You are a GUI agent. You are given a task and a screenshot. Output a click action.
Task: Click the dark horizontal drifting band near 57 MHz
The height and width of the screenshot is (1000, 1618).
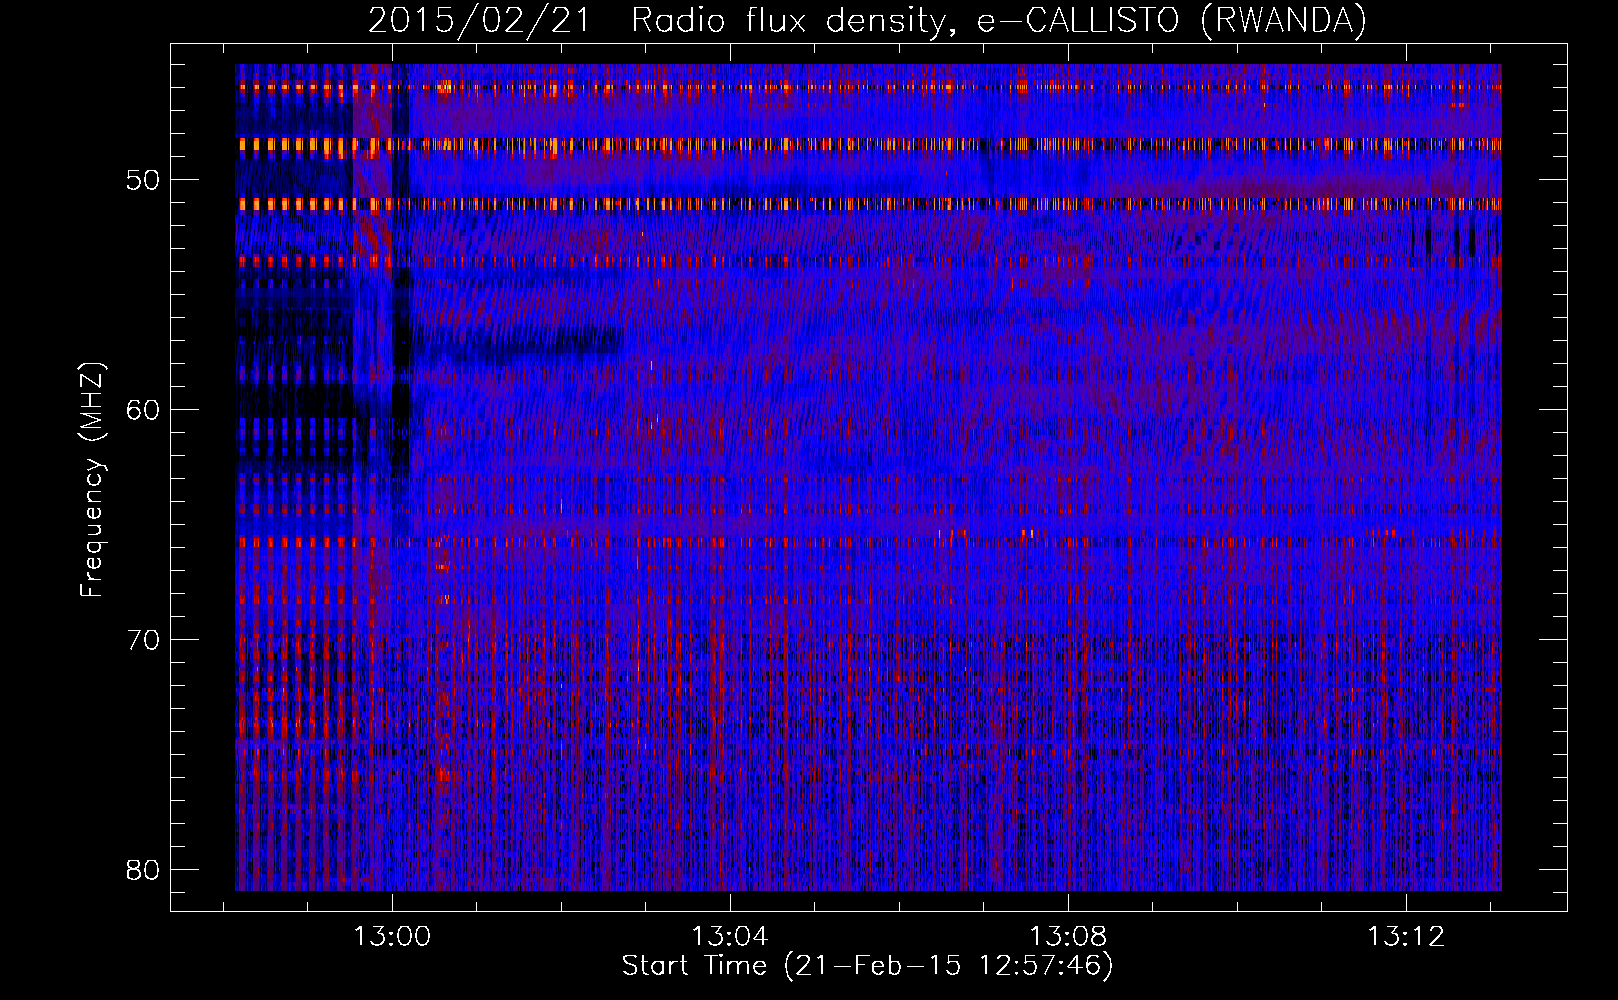coord(518,343)
